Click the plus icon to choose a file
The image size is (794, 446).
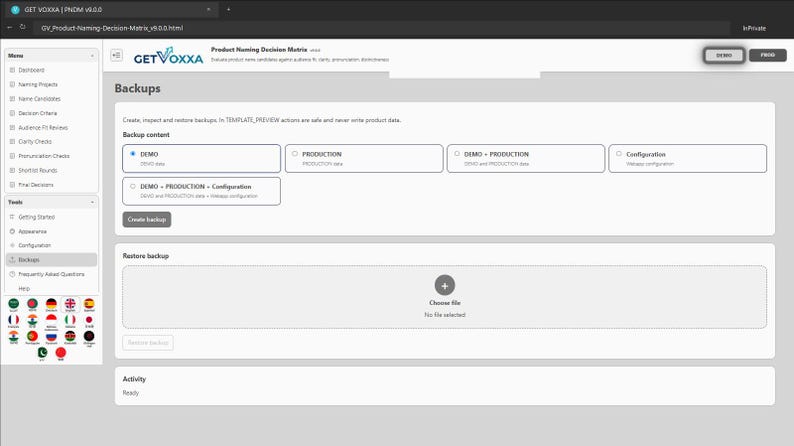coord(445,286)
